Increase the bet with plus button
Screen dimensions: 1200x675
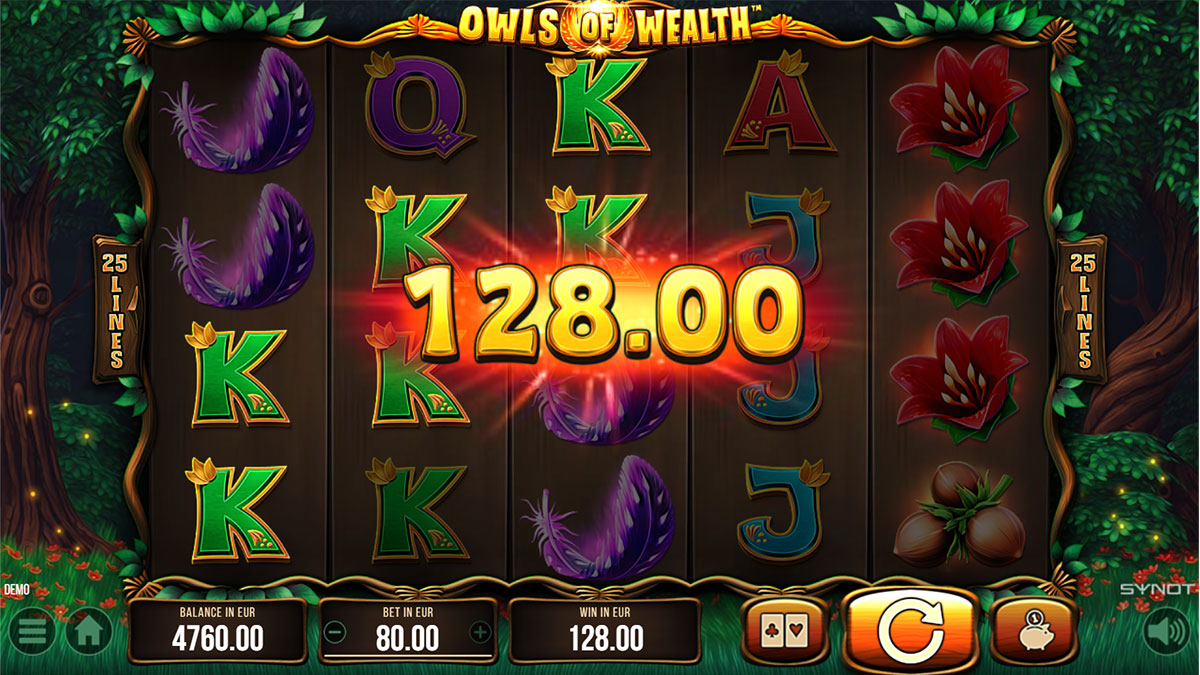[x=480, y=632]
